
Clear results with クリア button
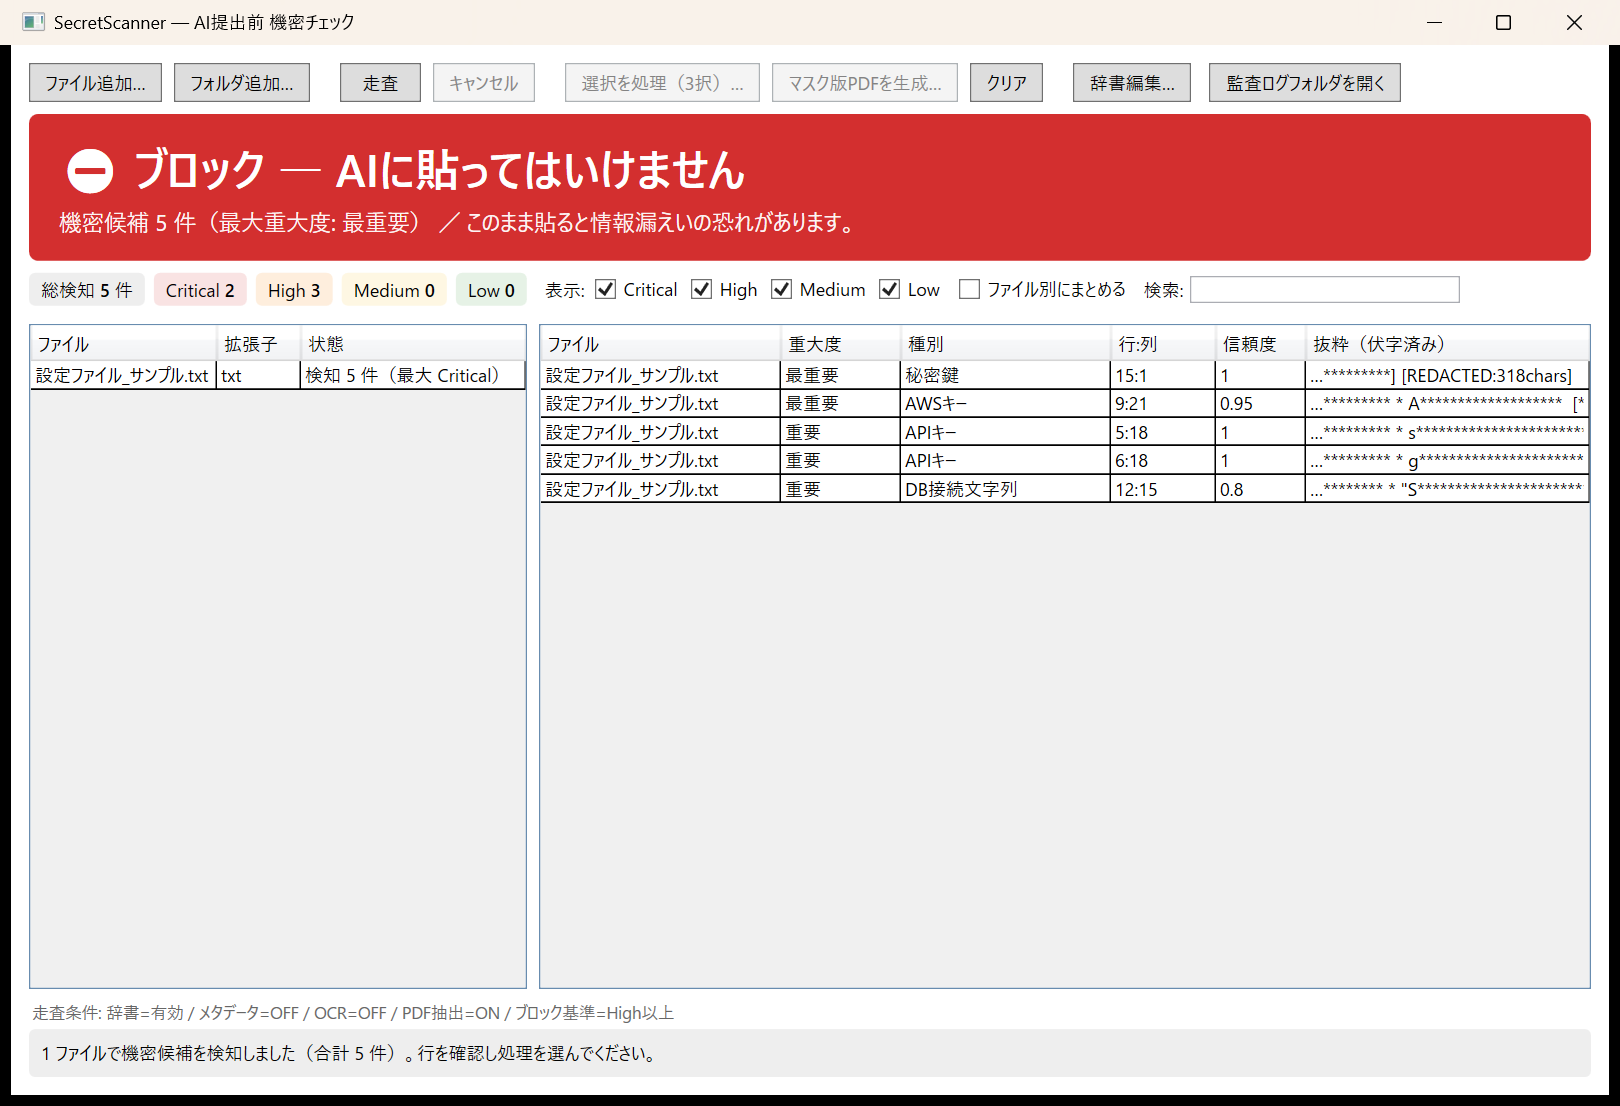[1006, 83]
